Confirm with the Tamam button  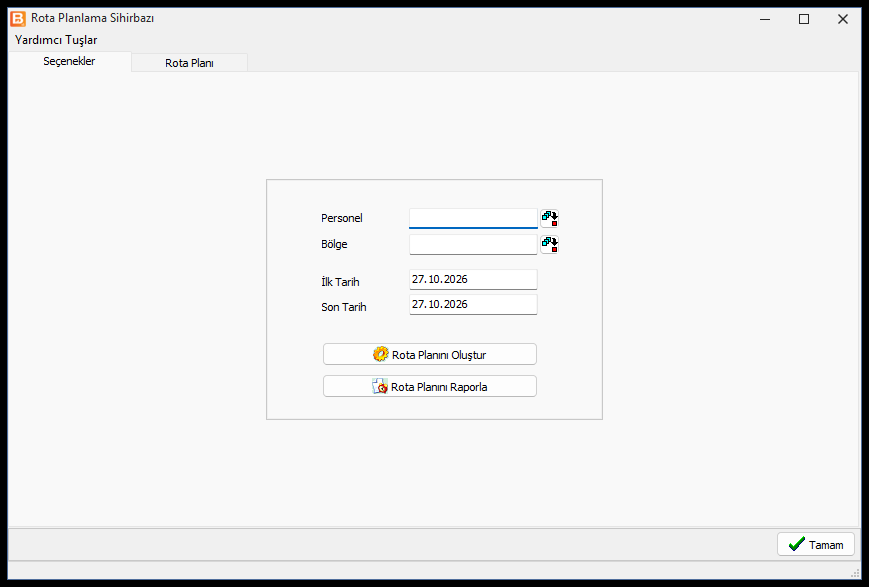click(x=816, y=544)
